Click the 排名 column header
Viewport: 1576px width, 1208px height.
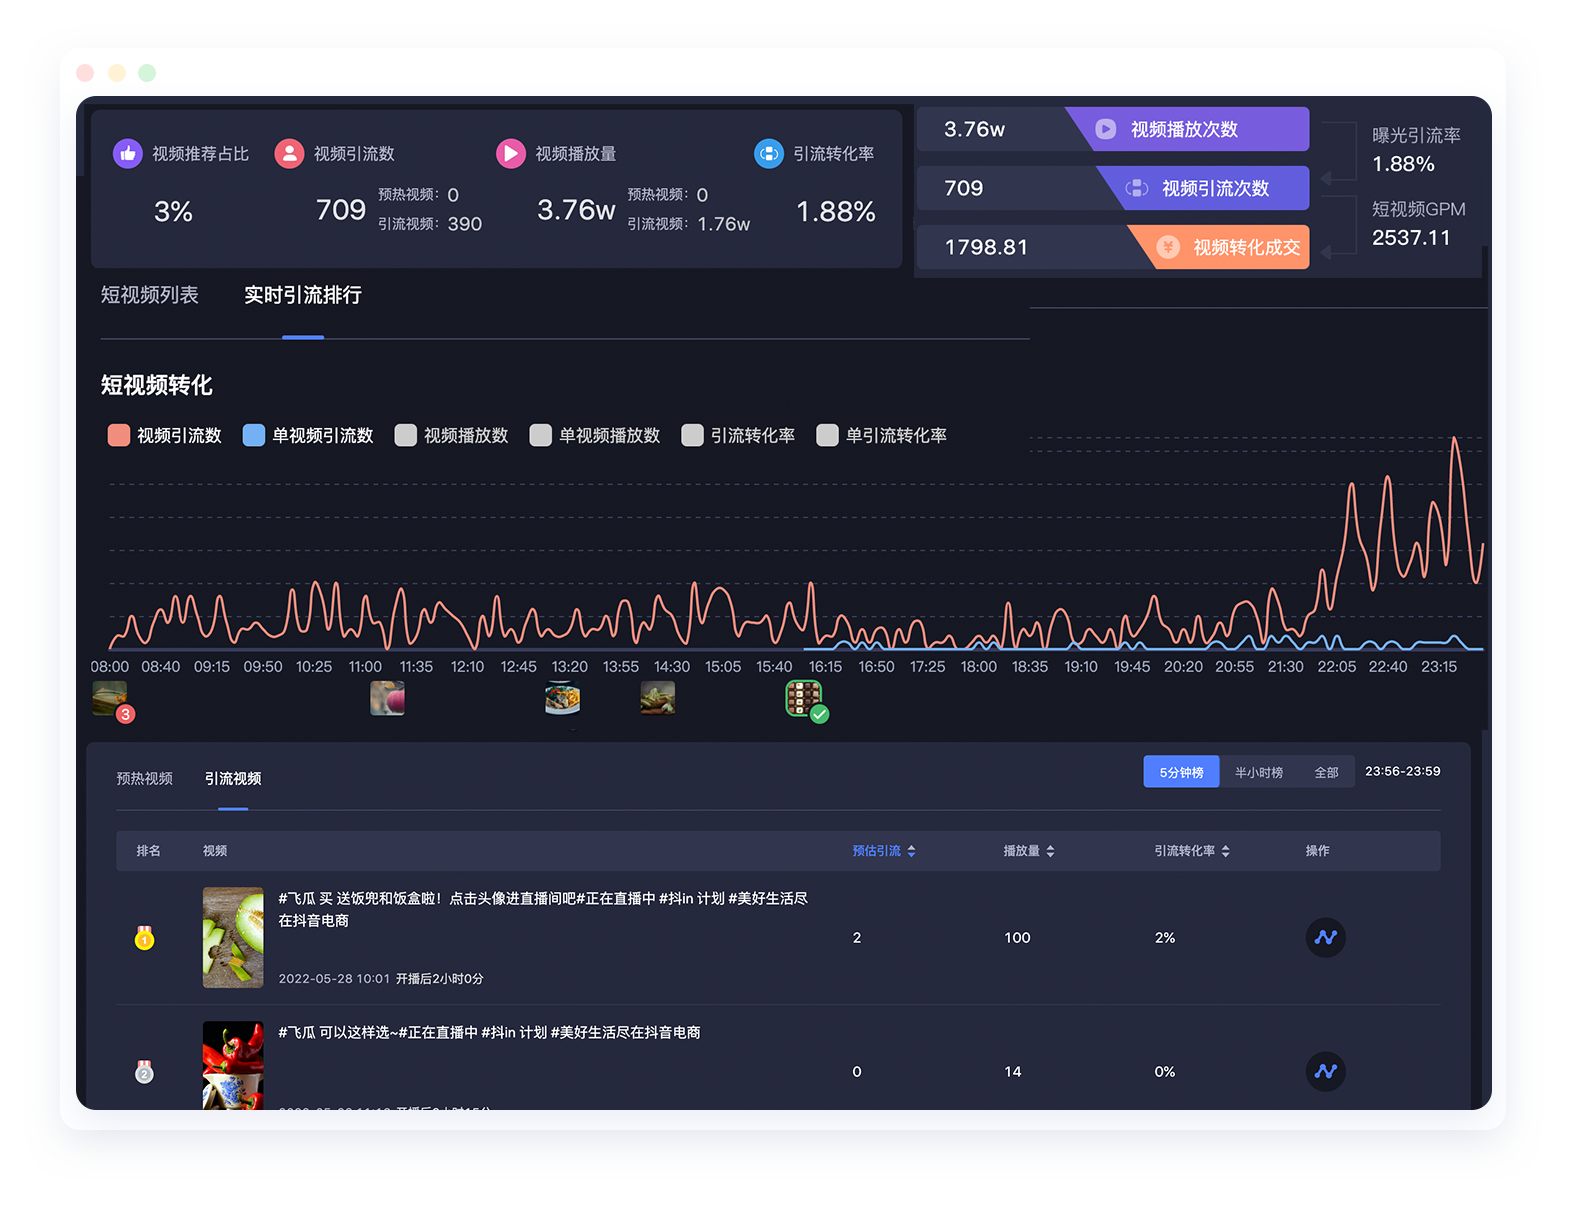coord(148,851)
